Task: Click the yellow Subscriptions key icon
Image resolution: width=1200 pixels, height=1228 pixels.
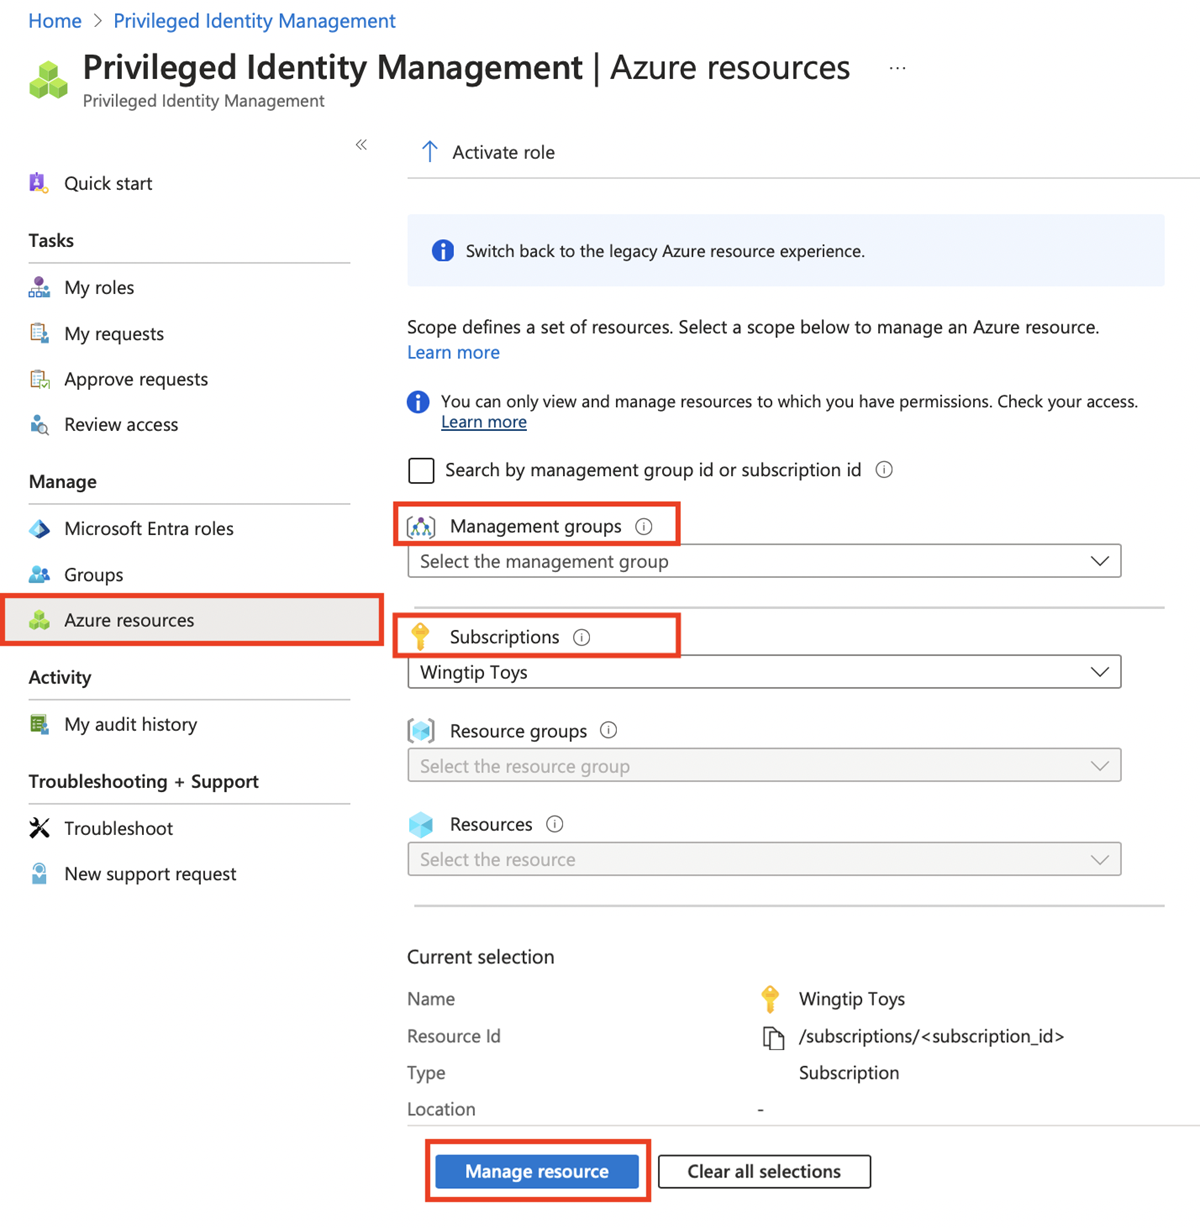Action: point(421,636)
